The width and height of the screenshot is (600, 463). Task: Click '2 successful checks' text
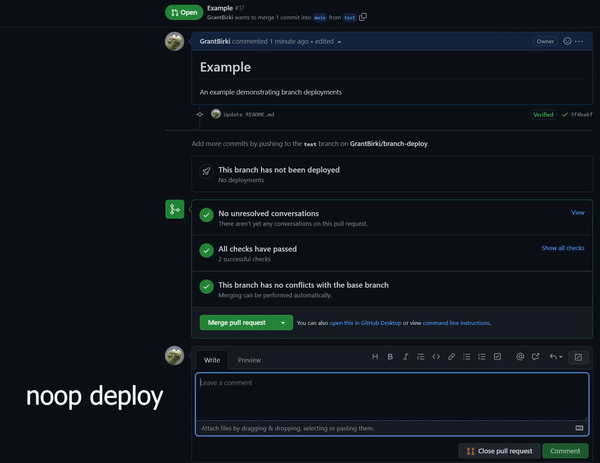pyautogui.click(x=245, y=259)
